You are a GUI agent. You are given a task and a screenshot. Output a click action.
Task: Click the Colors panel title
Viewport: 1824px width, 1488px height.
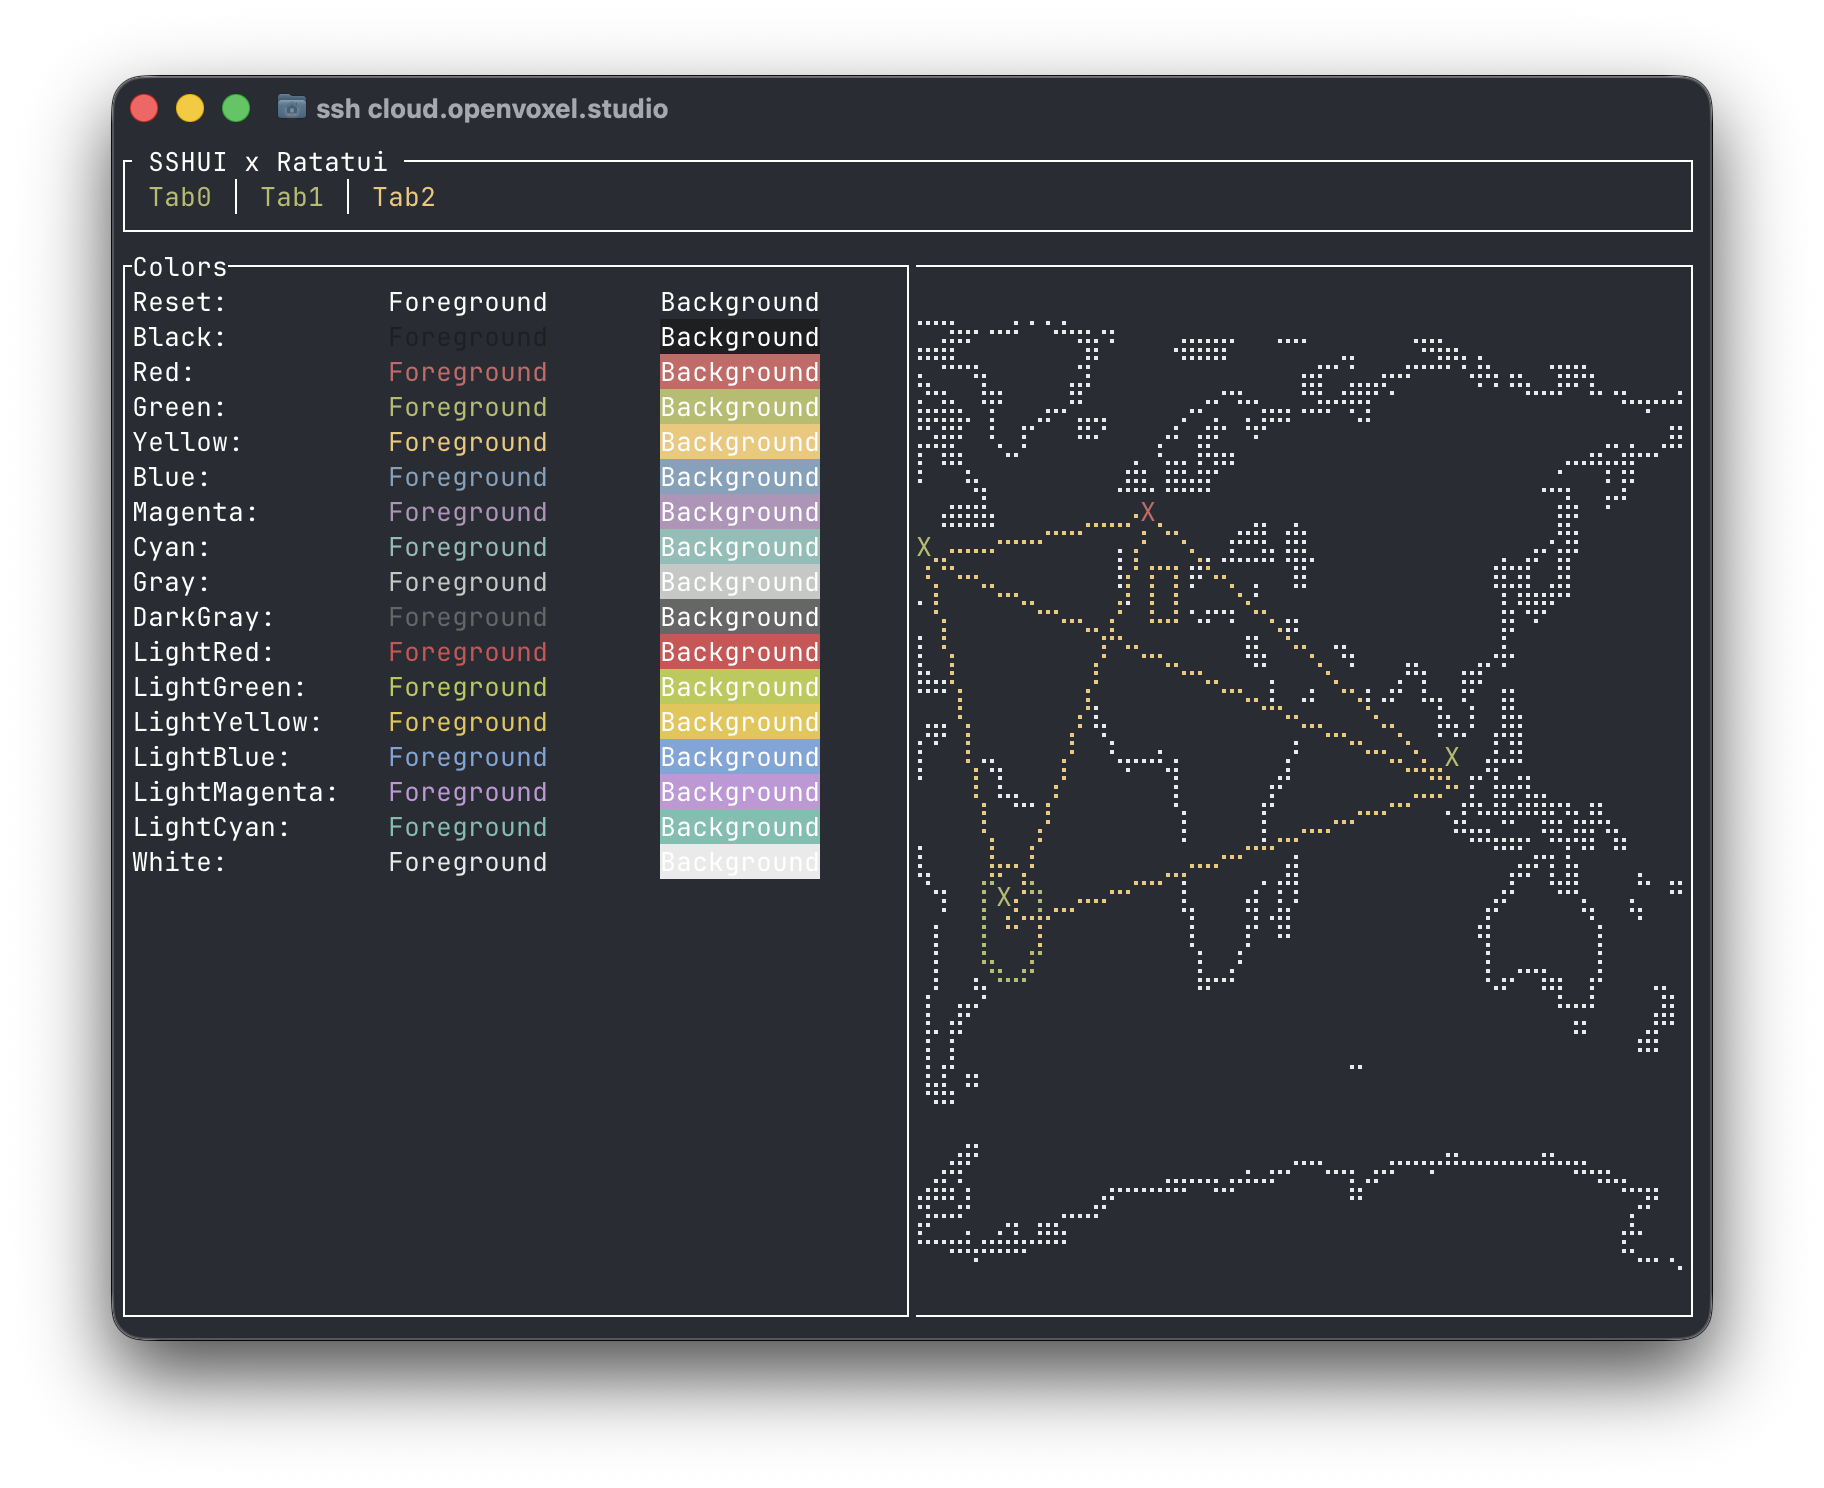click(x=180, y=267)
